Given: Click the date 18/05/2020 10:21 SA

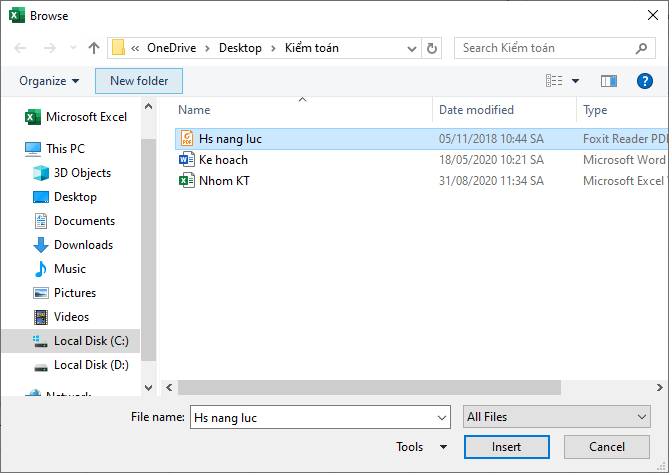Looking at the screenshot, I should (x=492, y=160).
